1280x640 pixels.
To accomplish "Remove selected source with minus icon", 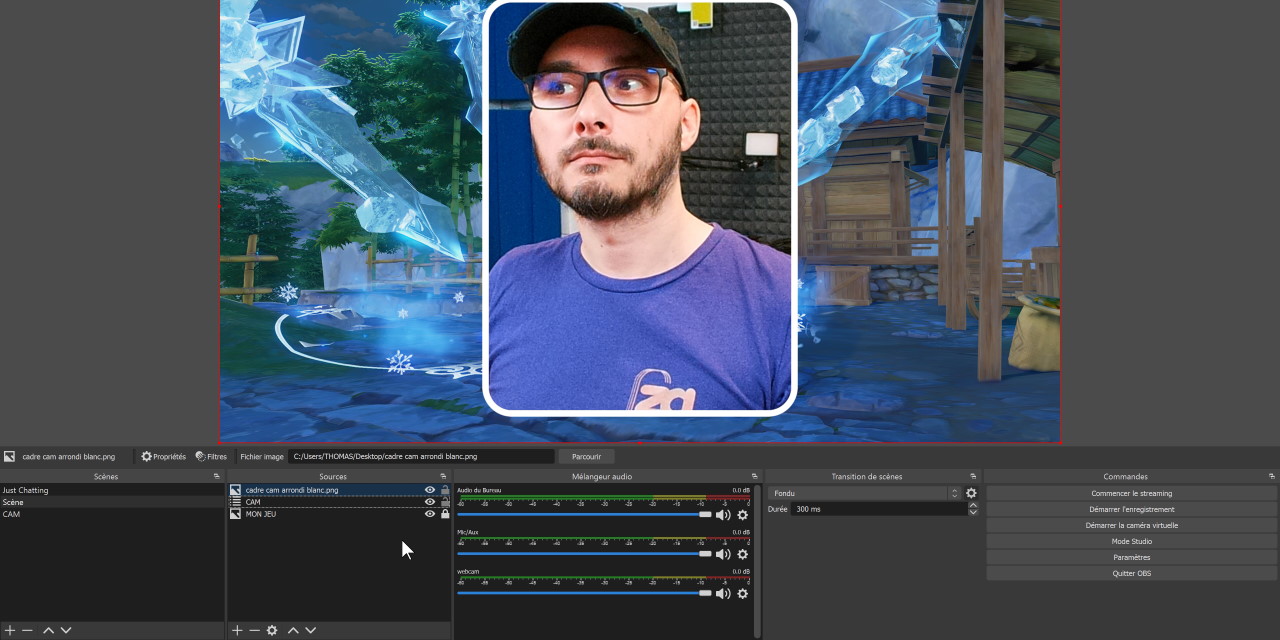I will pyautogui.click(x=254, y=630).
